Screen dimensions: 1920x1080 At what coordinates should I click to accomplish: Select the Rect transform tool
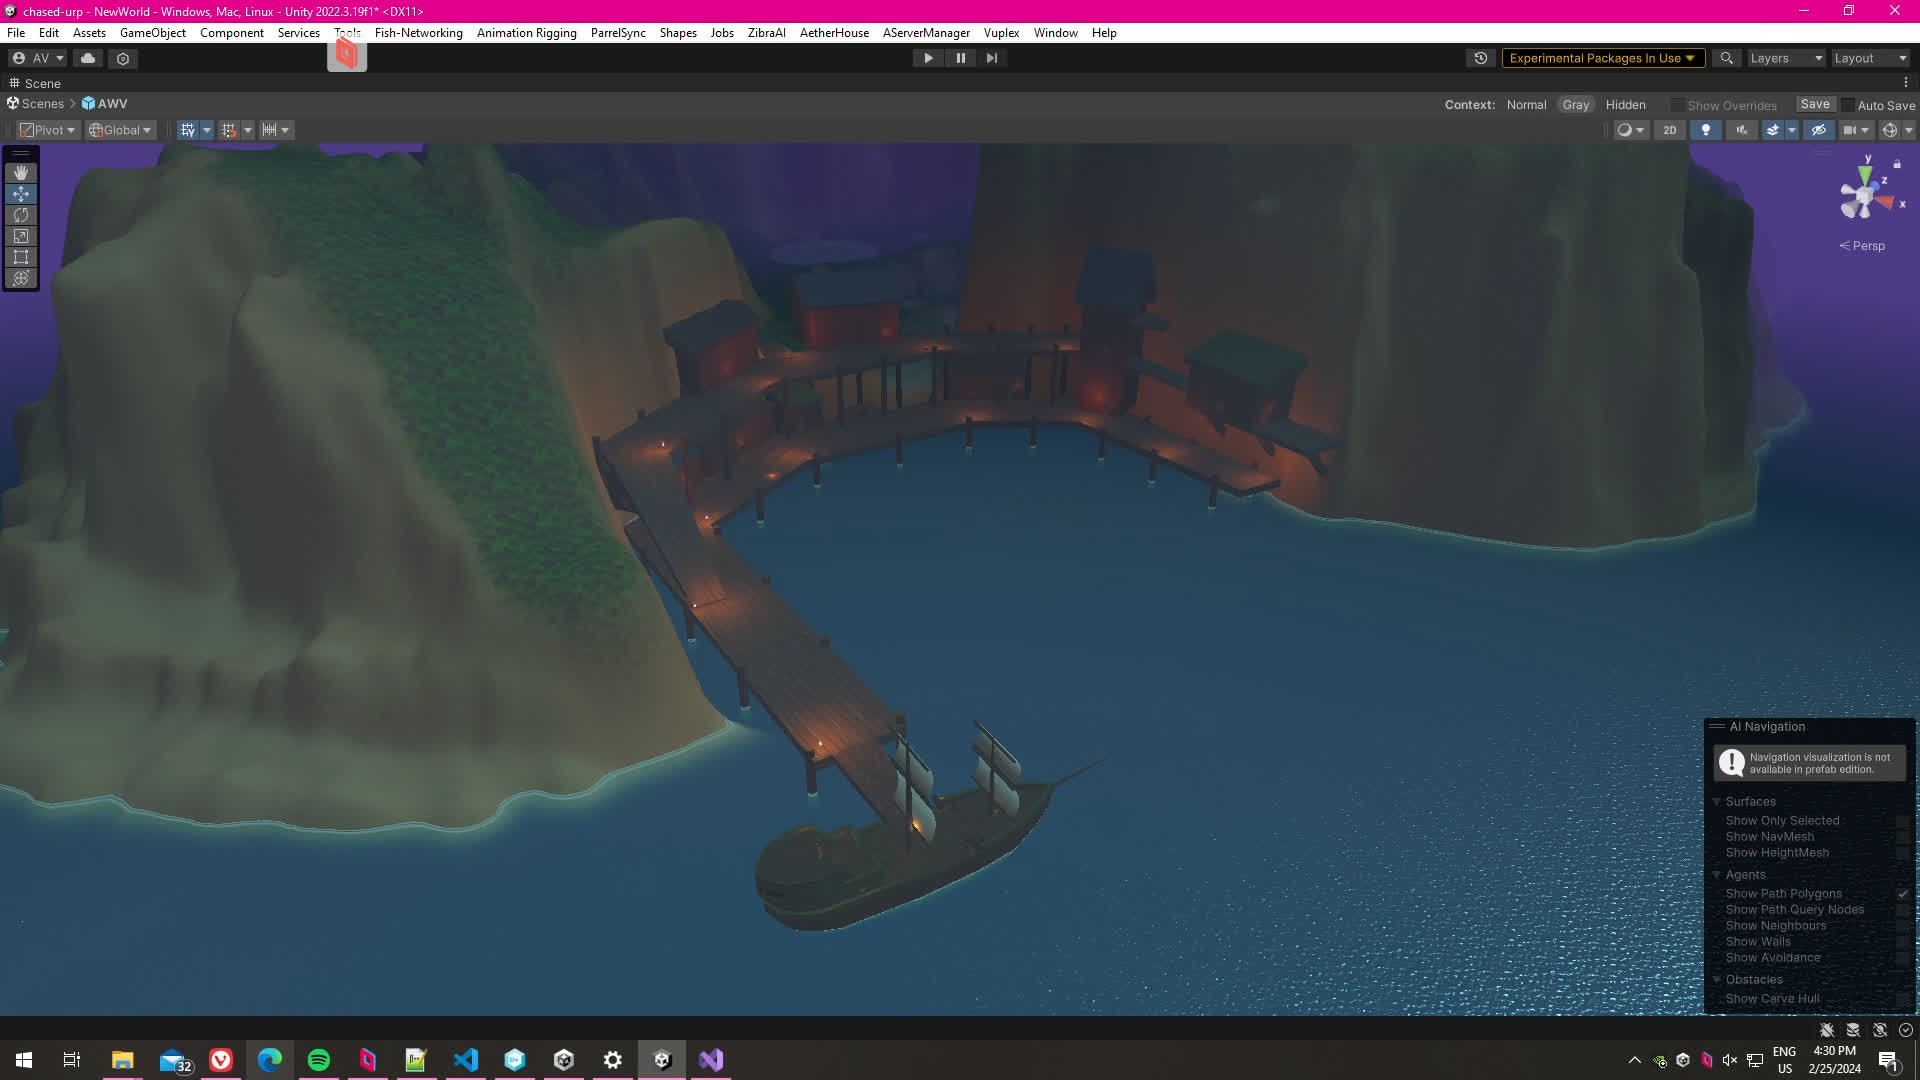point(21,257)
